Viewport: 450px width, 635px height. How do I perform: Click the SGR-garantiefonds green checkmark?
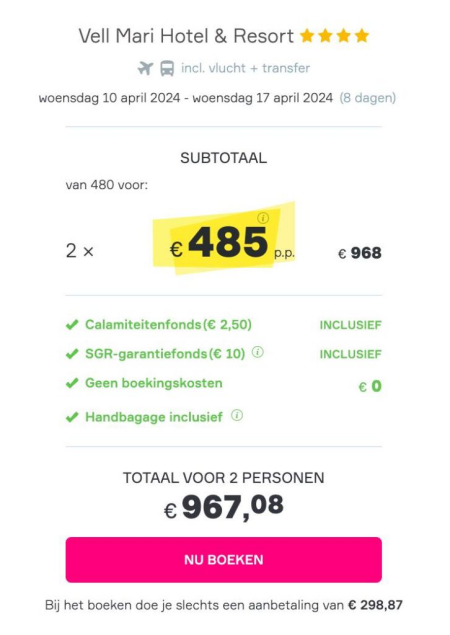[72, 354]
